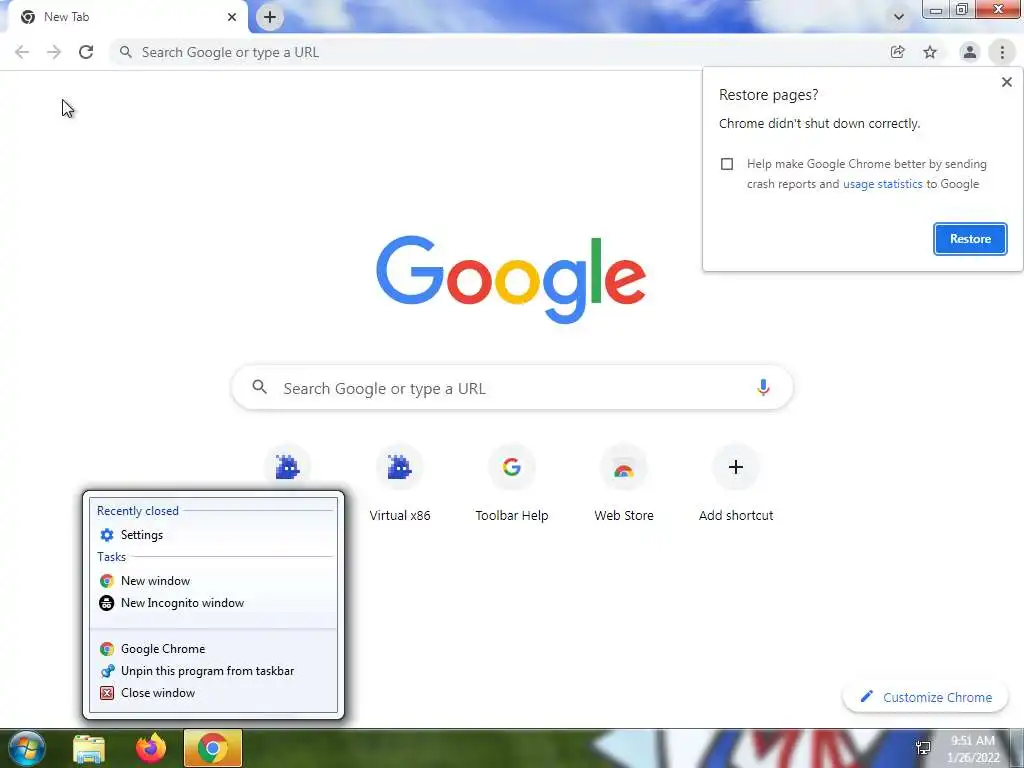Click the network icon in system tray
The image size is (1024, 768).
923,748
